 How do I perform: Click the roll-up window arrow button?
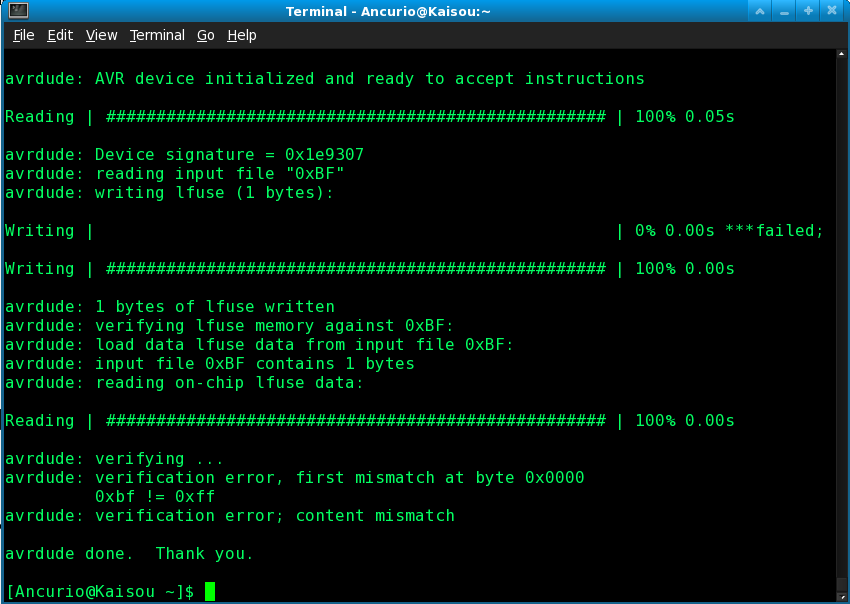(760, 11)
